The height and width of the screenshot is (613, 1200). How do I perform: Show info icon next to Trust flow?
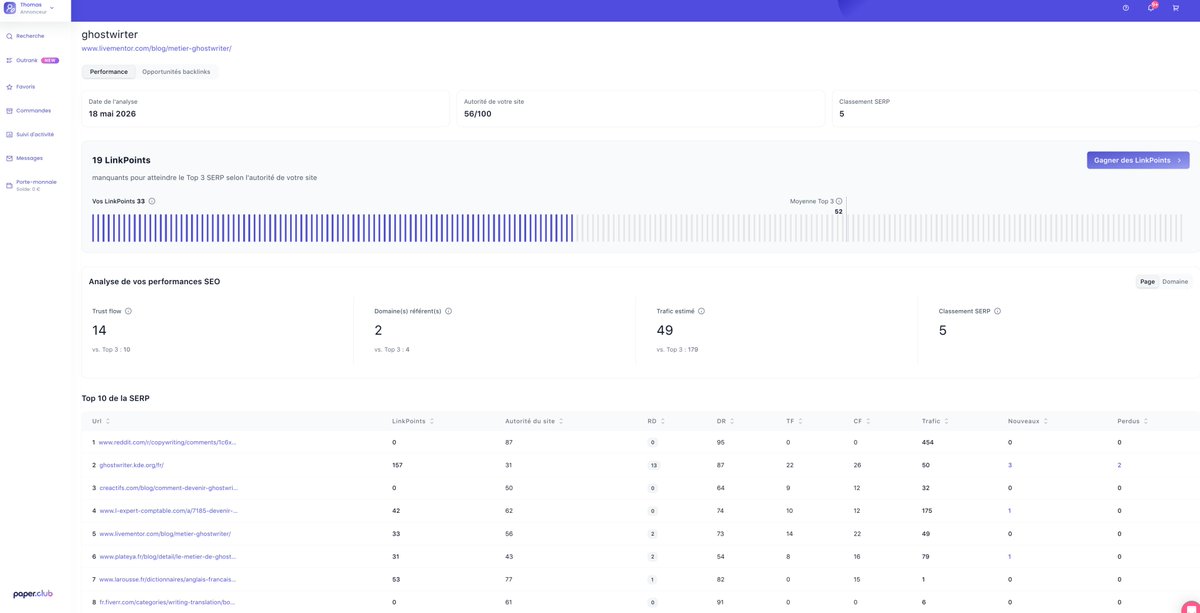click(x=128, y=311)
